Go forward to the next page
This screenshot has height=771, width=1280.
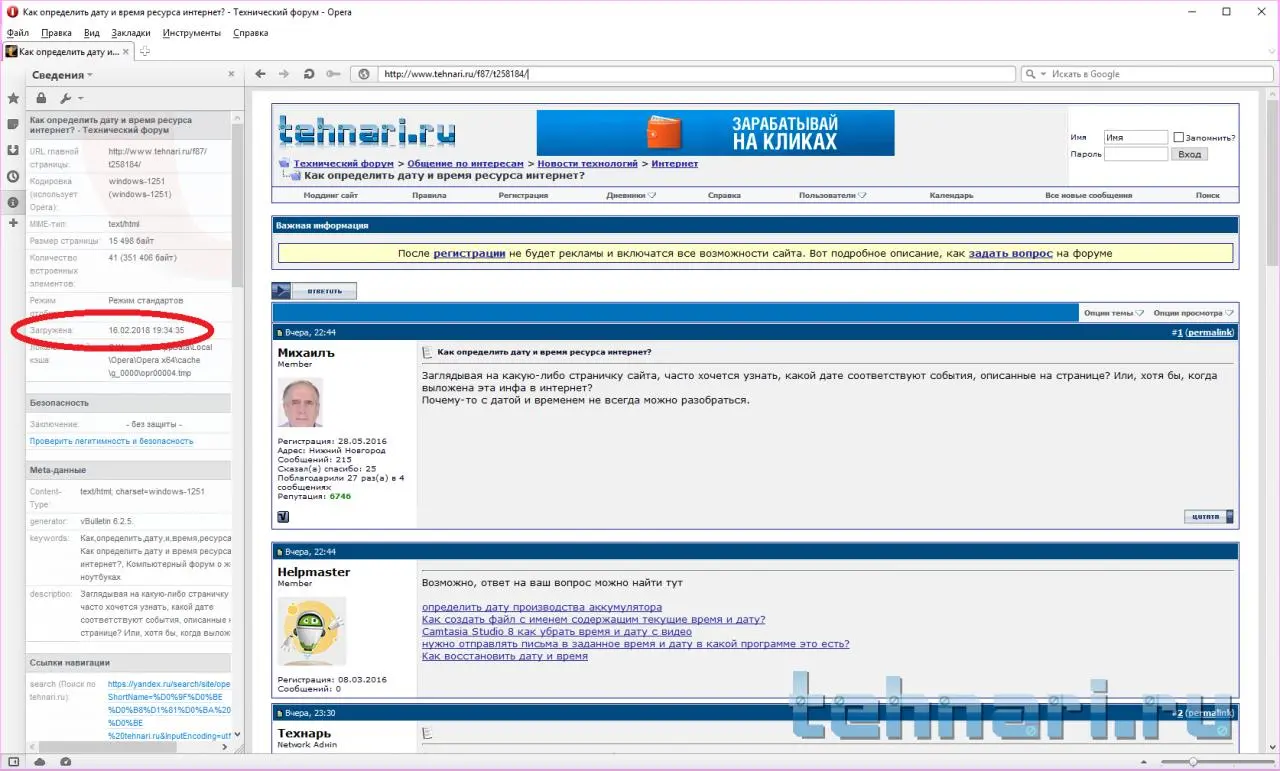[x=284, y=74]
